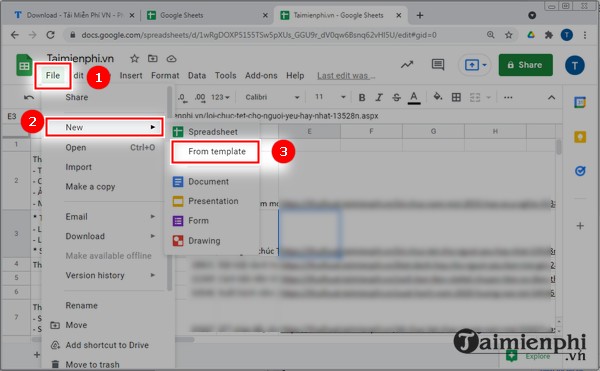This screenshot has width=600, height=371.
Task: Switch to the Google Sheets browser tab
Action: click(207, 15)
